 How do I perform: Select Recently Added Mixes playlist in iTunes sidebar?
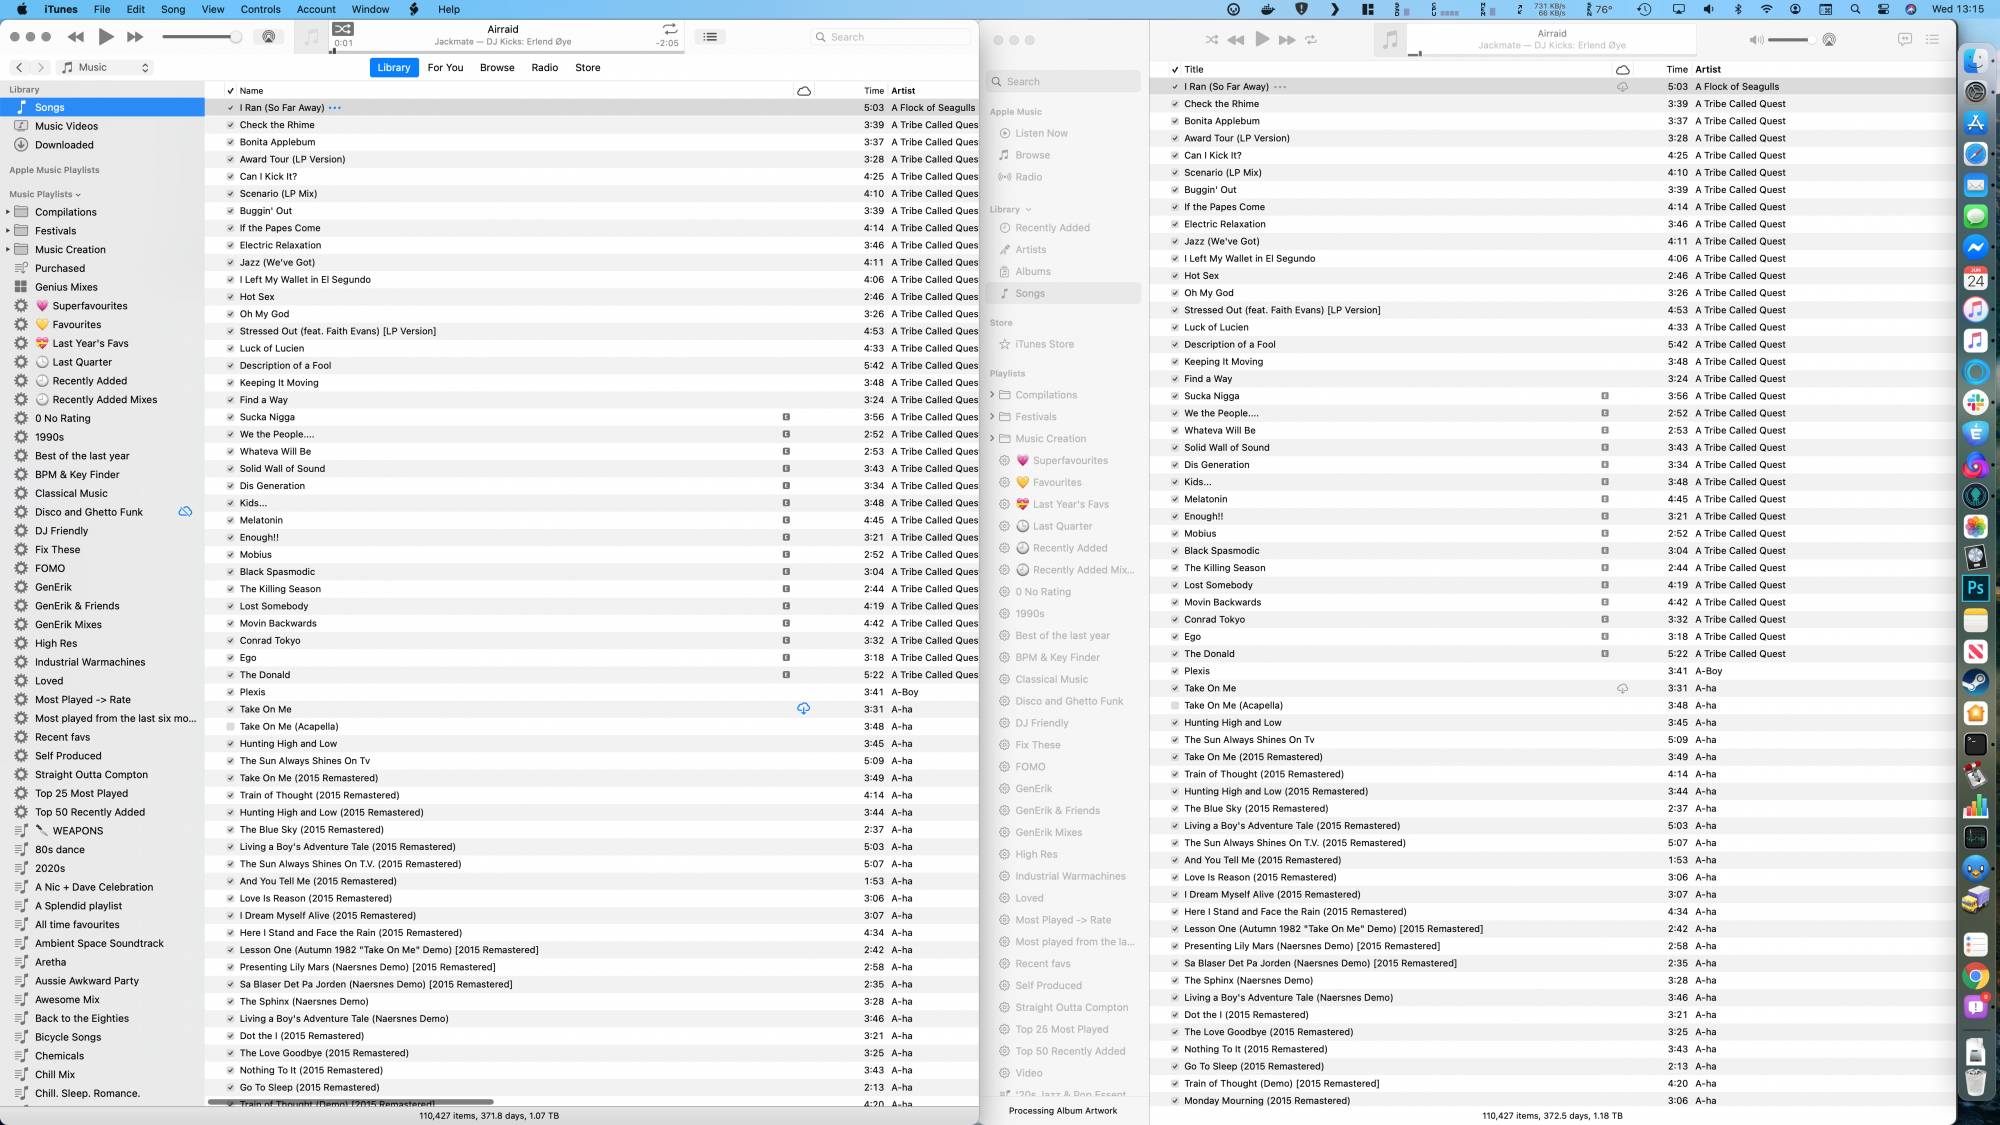pyautogui.click(x=104, y=400)
